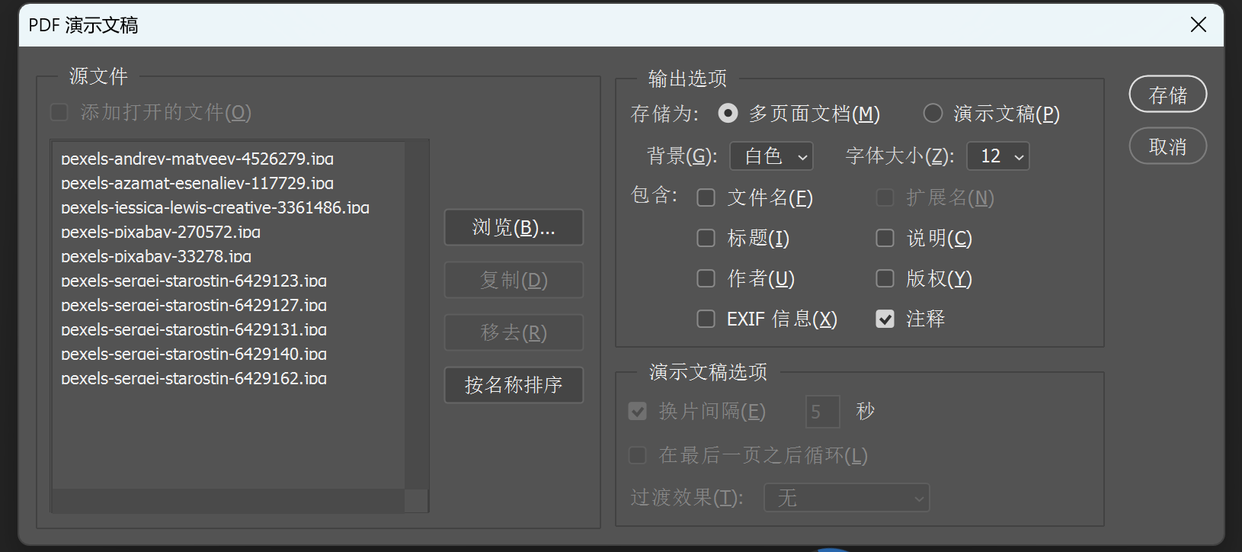Viewport: 1242px width, 552px height.
Task: Enable the EXIF 信息 checkbox
Action: [706, 319]
